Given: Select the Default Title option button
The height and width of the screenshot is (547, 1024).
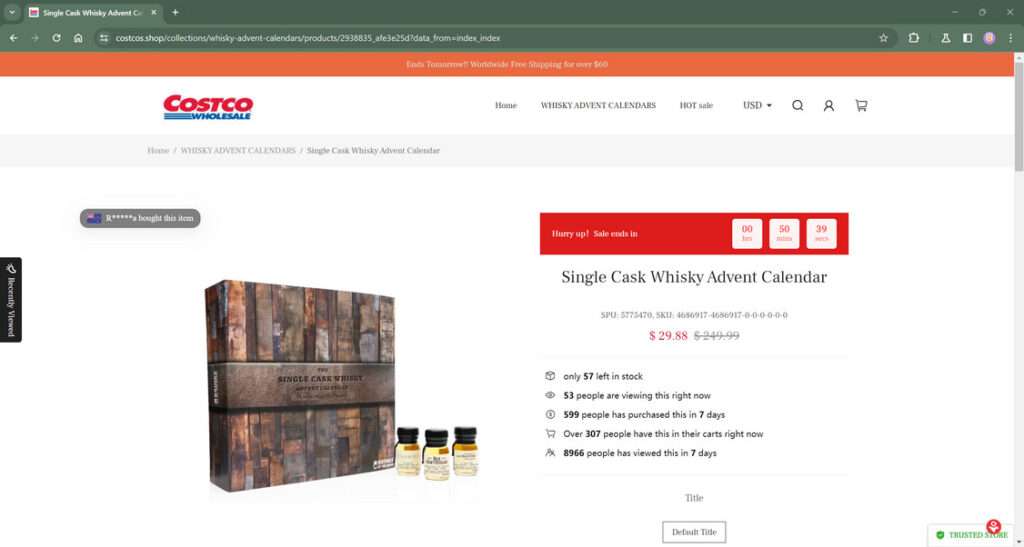Looking at the screenshot, I should [x=694, y=532].
